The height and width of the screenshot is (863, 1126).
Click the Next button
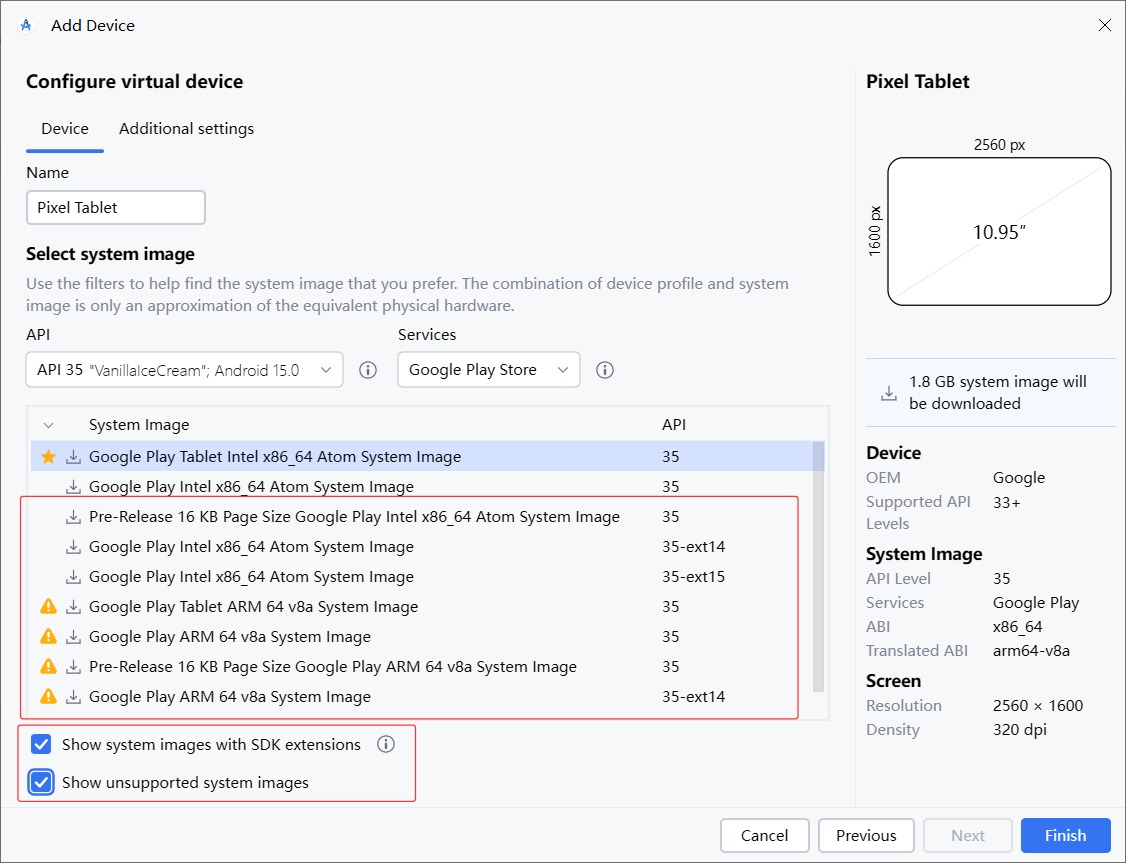coord(967,835)
